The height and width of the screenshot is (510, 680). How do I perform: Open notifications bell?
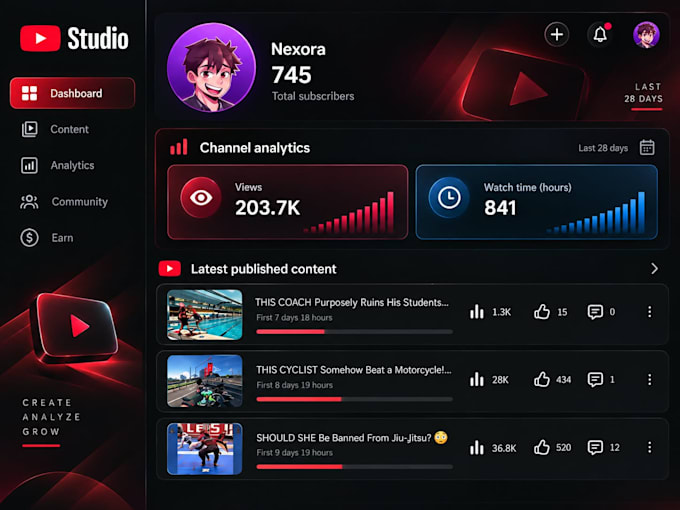tap(600, 34)
